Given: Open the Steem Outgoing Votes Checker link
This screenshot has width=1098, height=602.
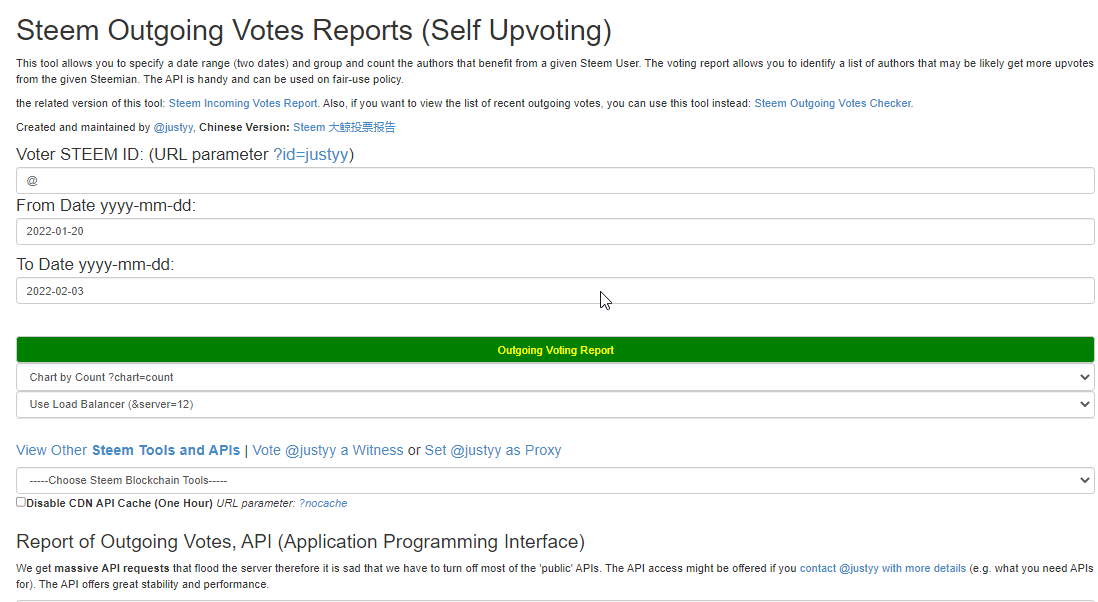Looking at the screenshot, I should tap(833, 103).
